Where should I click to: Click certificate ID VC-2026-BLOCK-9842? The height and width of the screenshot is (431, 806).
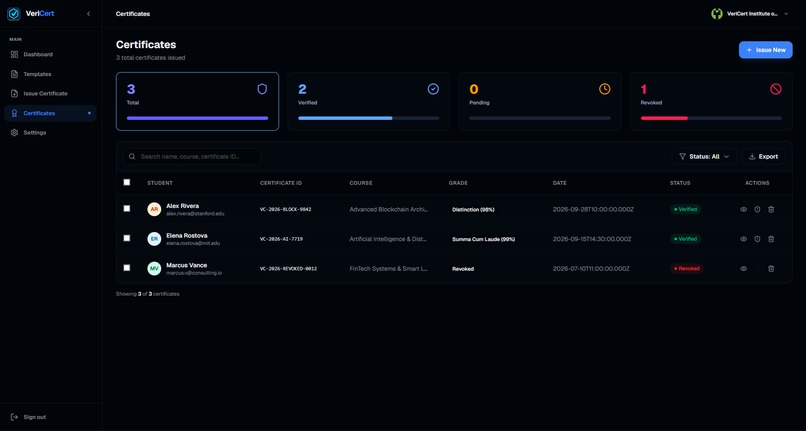pyautogui.click(x=285, y=209)
